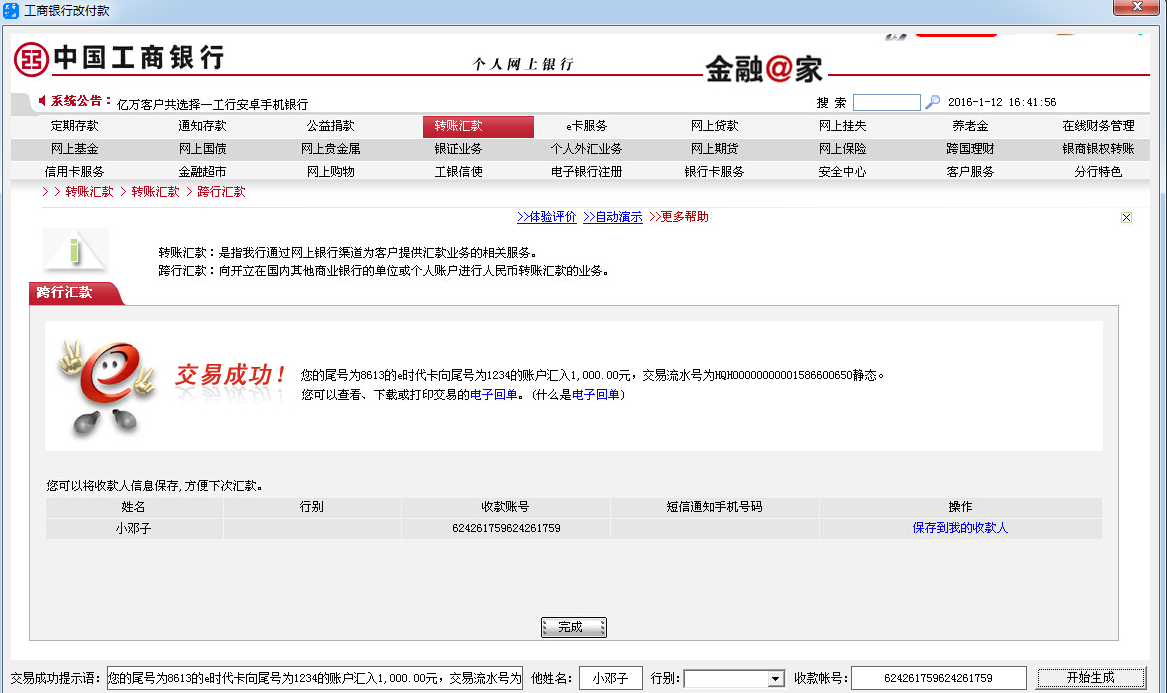Viewport: 1167px width, 693px height.
Task: Click the info icon beside 转账汇款 description
Action: pos(75,251)
